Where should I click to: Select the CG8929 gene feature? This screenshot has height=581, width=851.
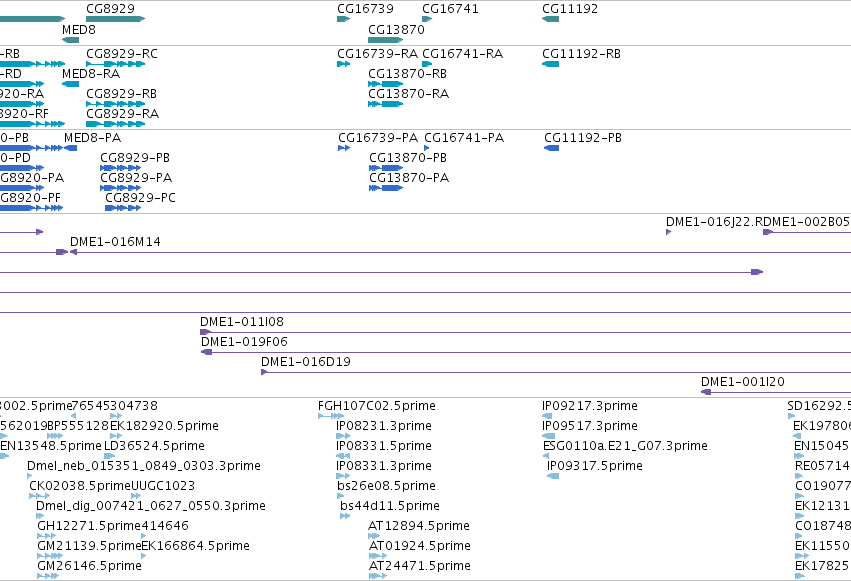[x=116, y=19]
